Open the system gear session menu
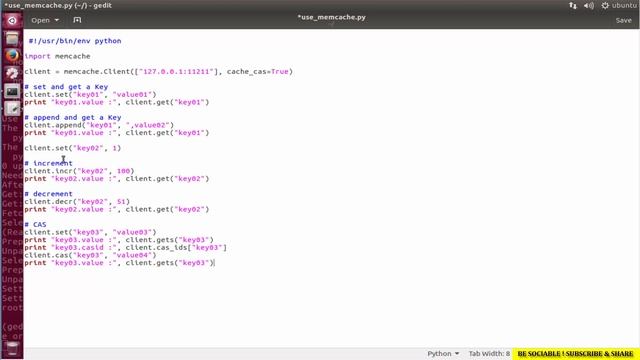640x360 pixels. 605,5
